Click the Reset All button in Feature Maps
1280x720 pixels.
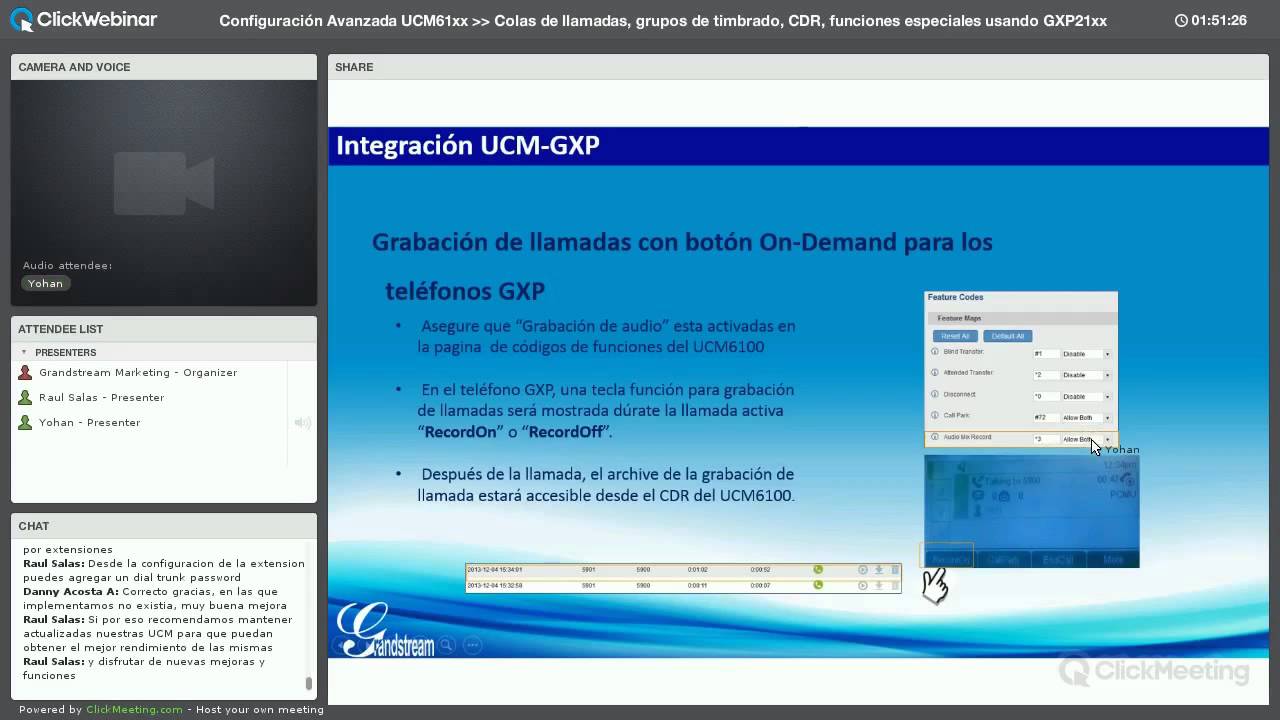[955, 336]
